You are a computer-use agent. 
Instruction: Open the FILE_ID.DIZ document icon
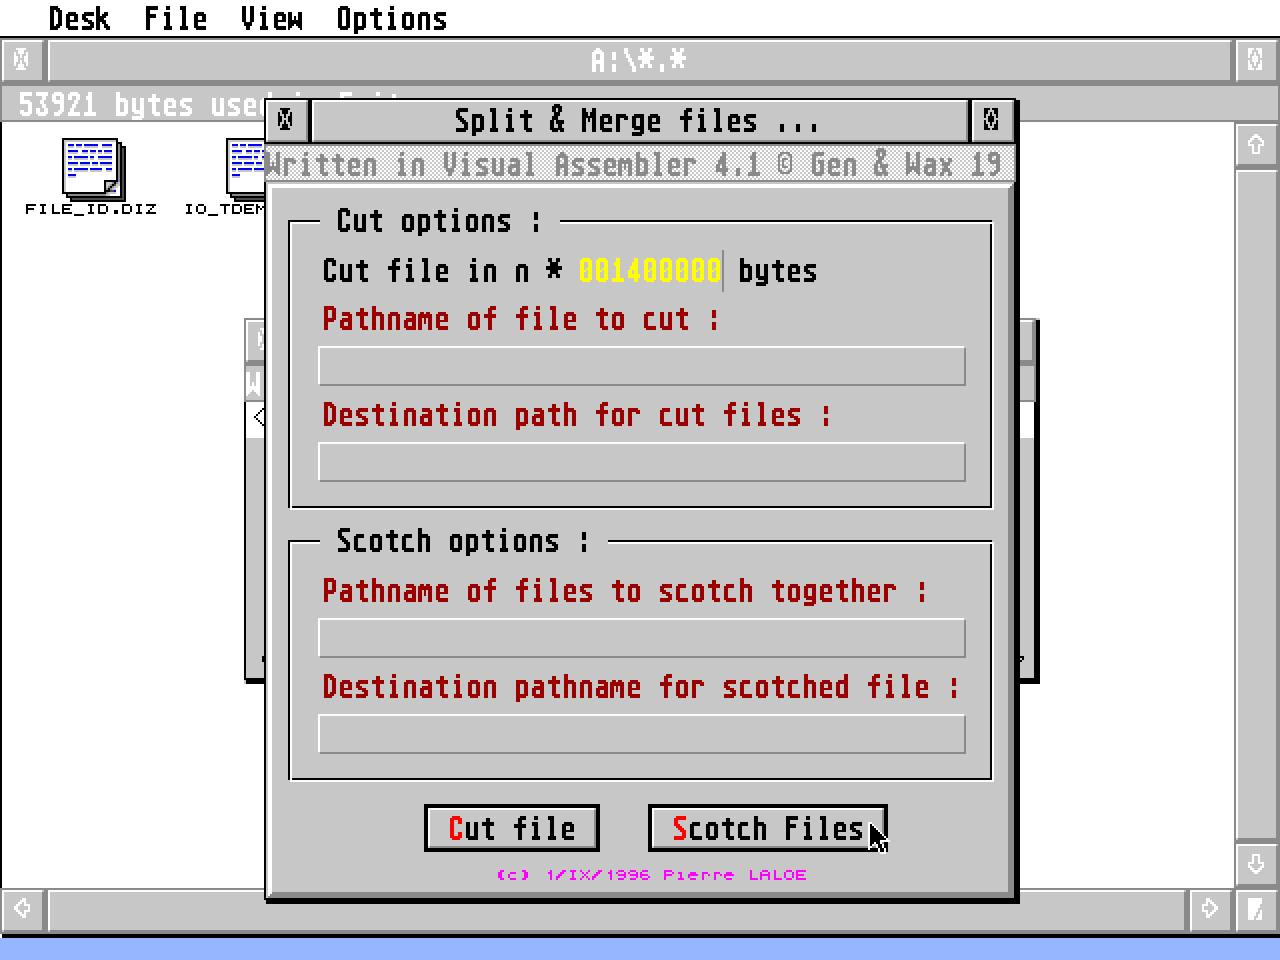[91, 170]
